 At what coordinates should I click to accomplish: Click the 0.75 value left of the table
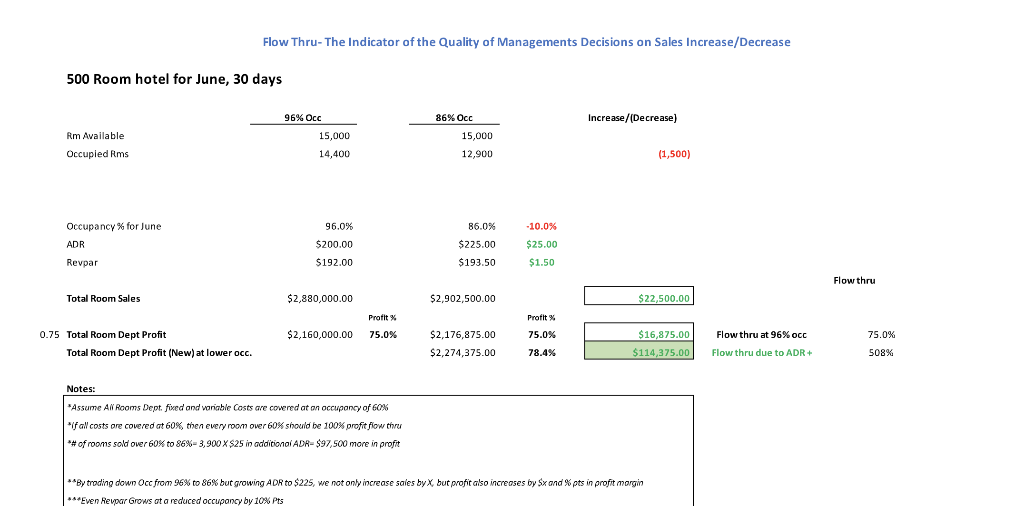click(50, 334)
